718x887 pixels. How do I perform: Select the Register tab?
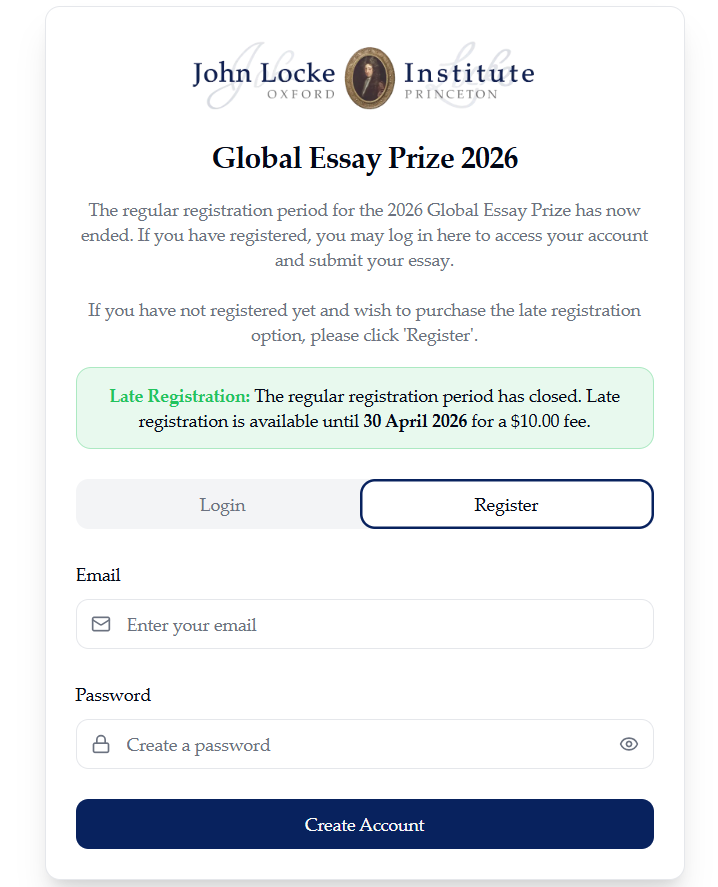tap(506, 504)
